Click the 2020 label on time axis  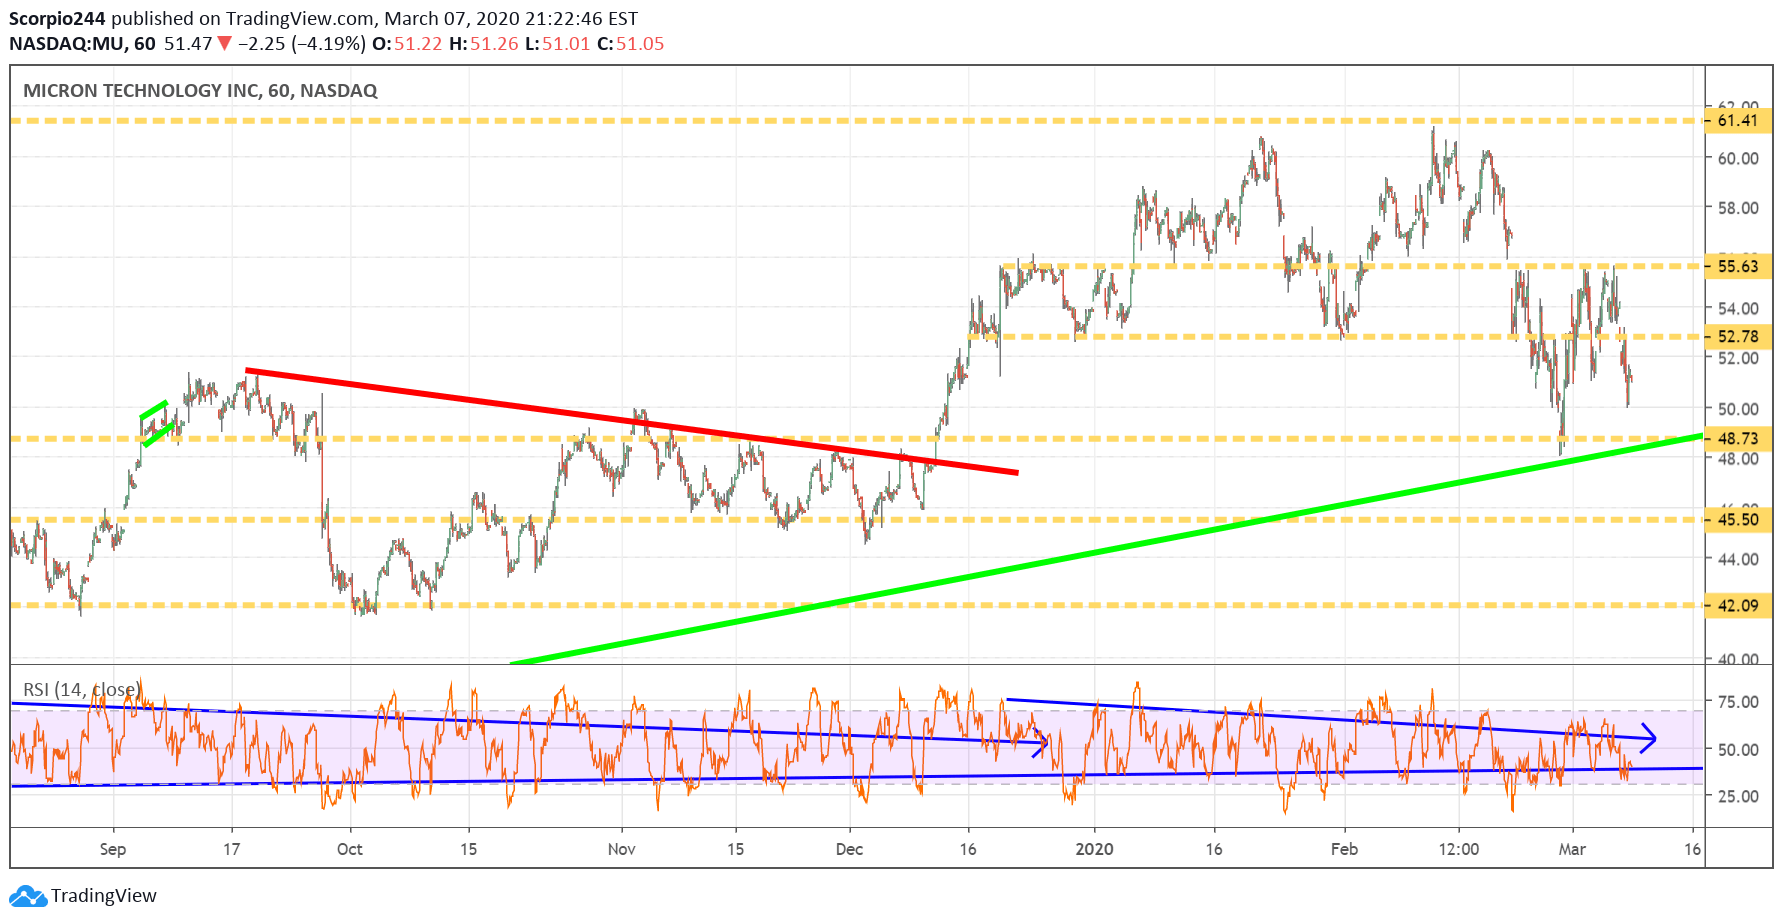[x=1094, y=849]
